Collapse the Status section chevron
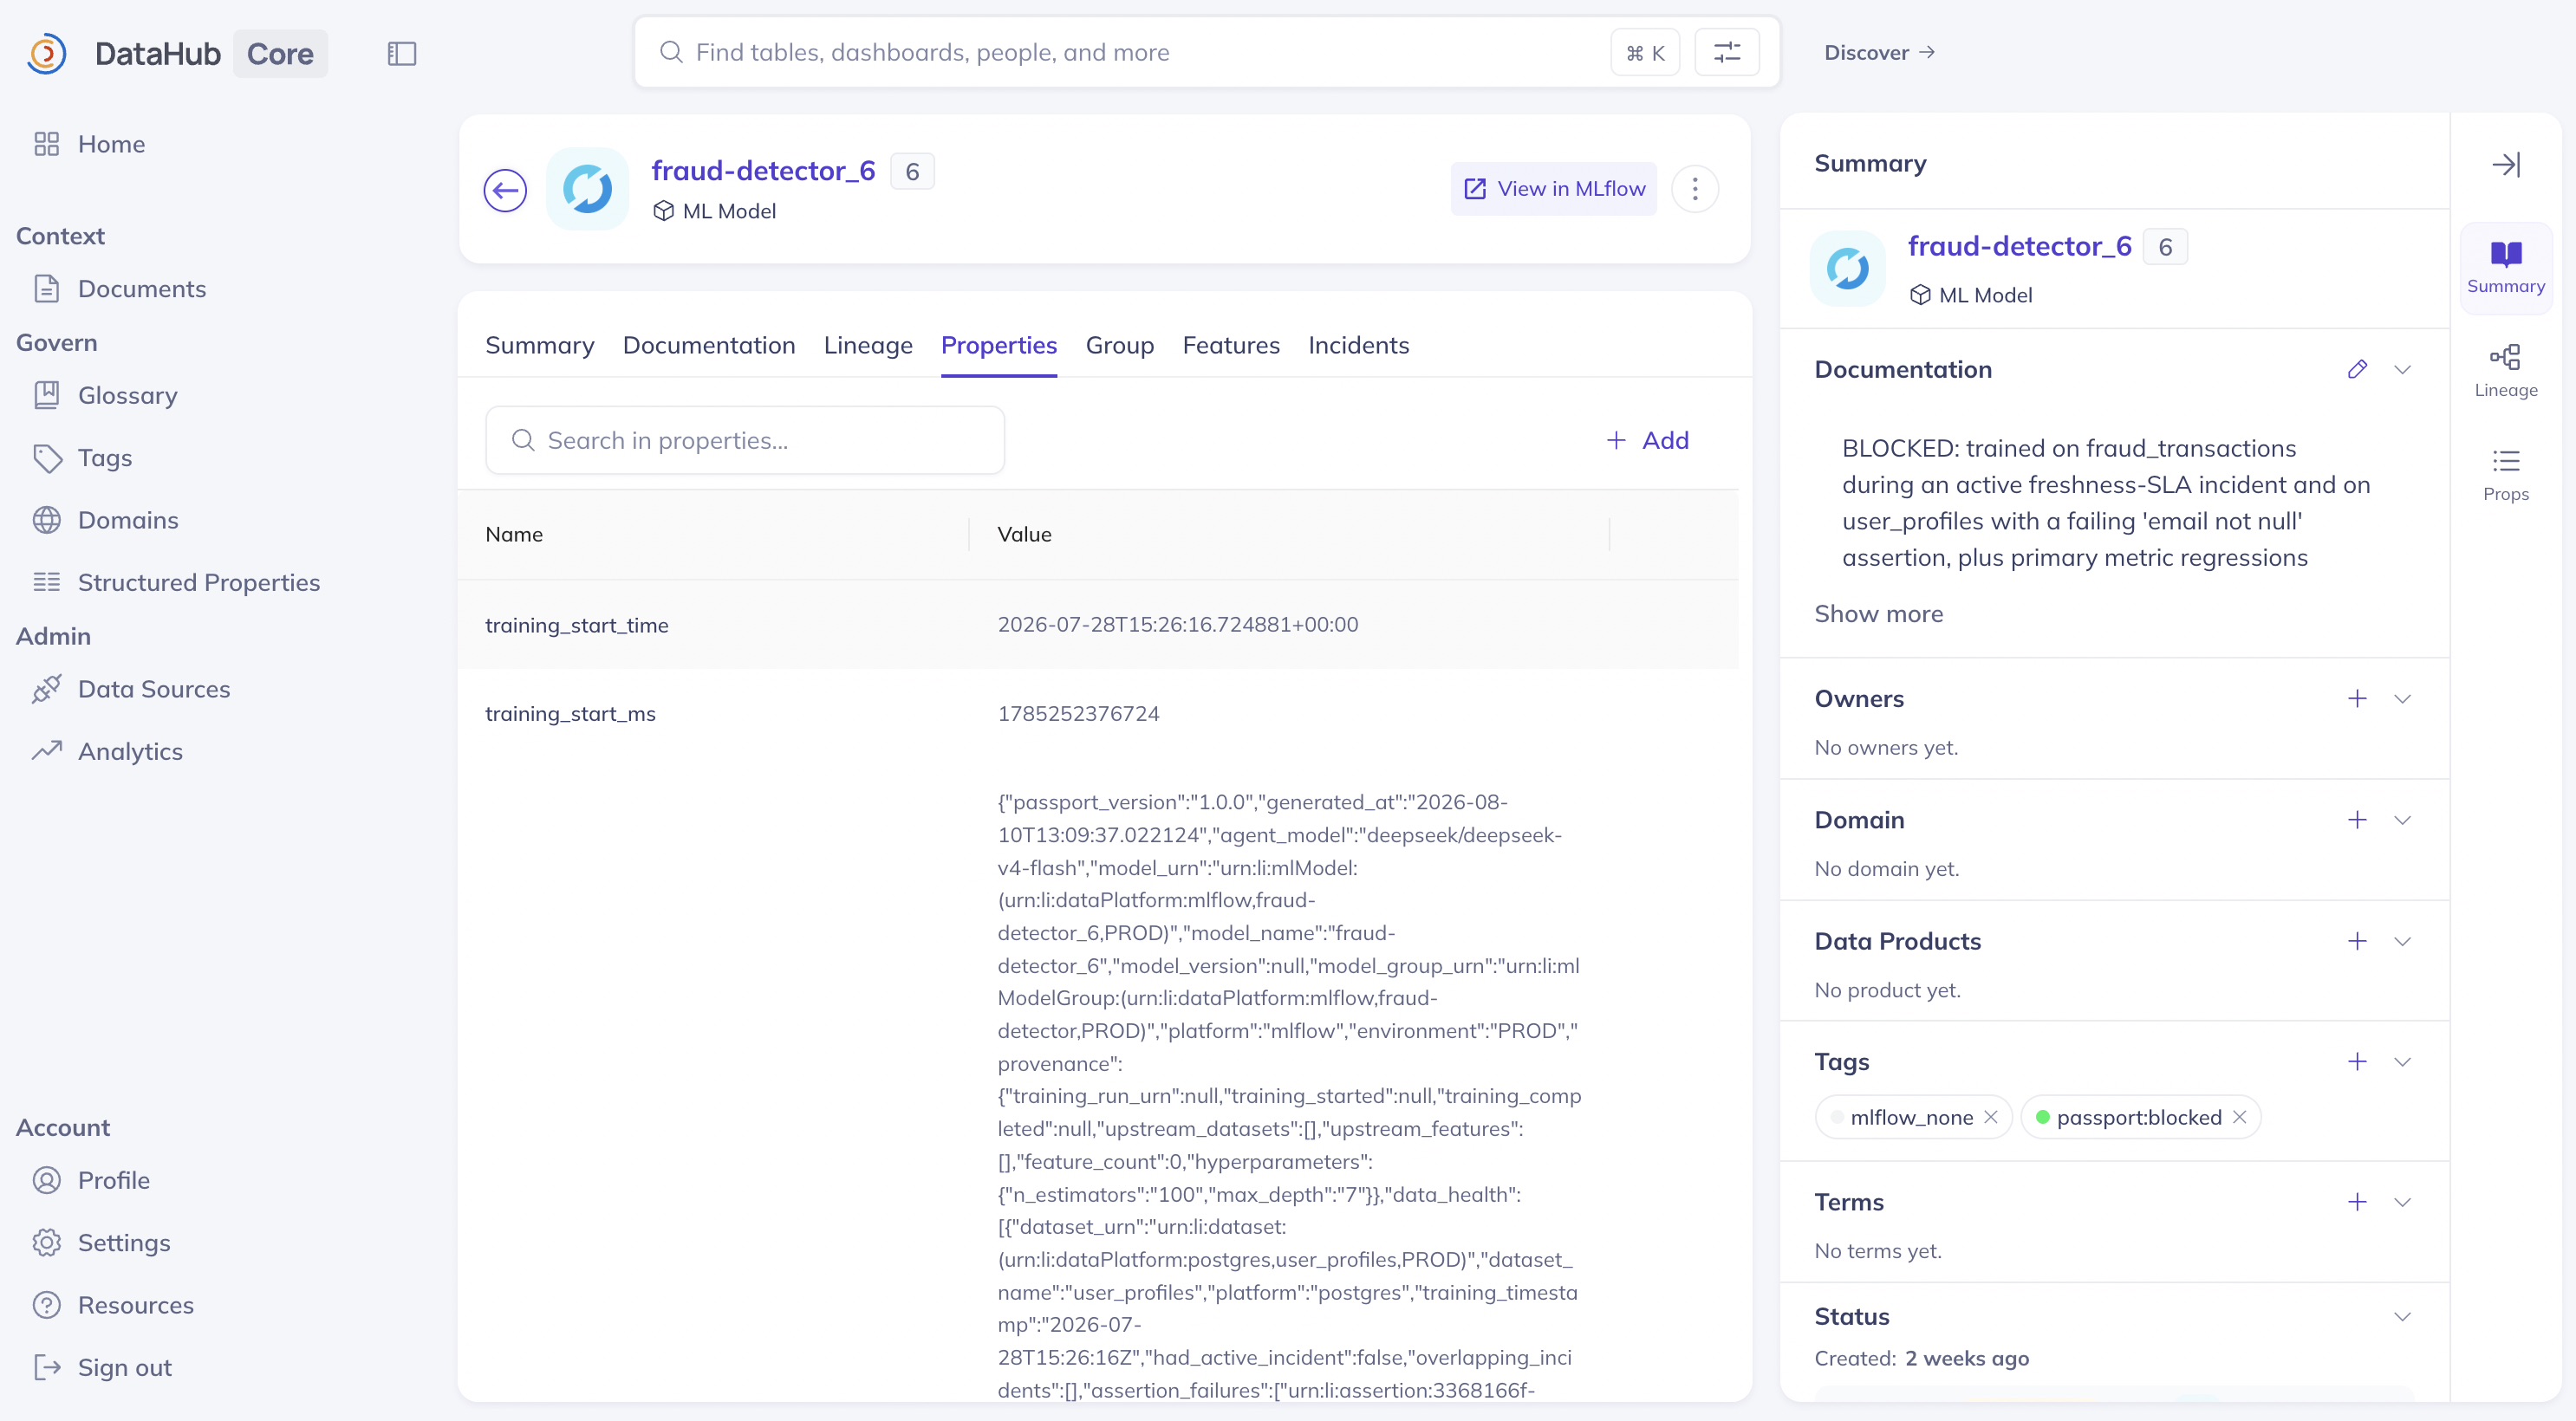 2402,1316
